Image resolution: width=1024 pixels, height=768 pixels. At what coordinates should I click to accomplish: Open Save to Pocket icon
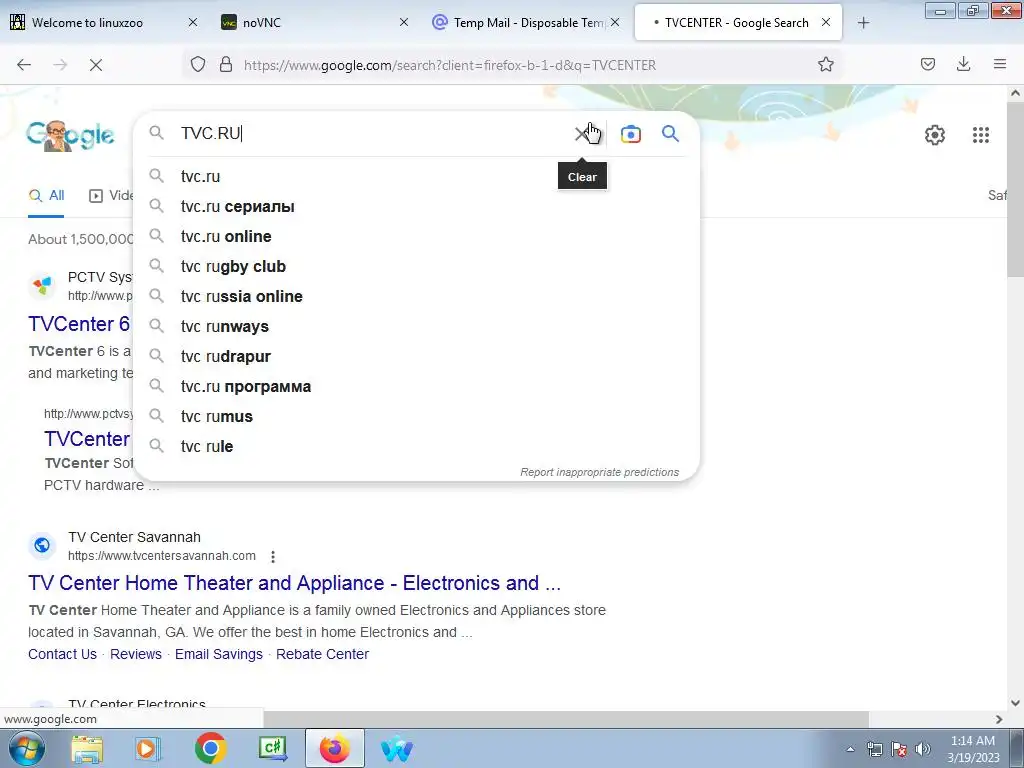pos(928,64)
